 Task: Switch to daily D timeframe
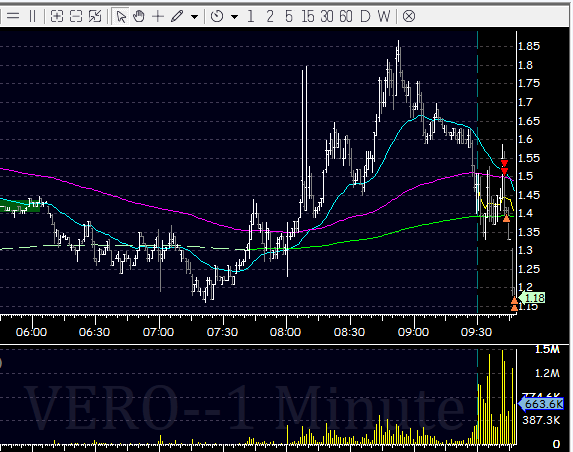[x=365, y=16]
